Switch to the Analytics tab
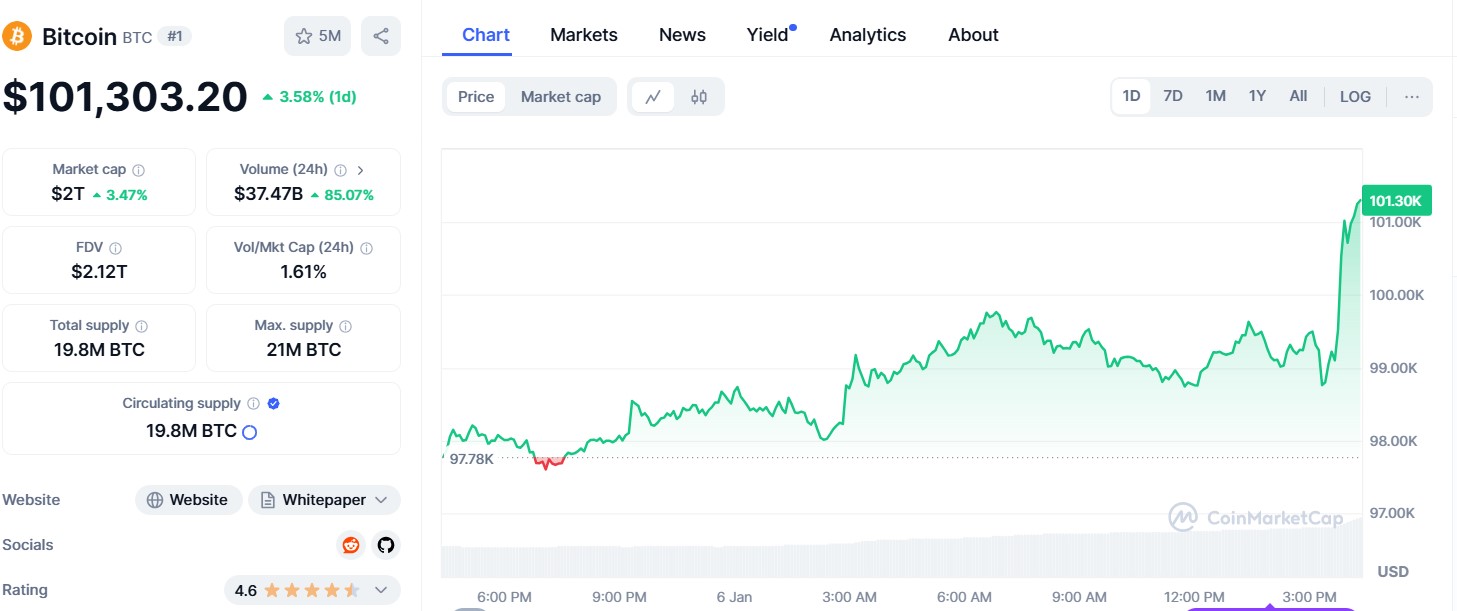 coord(868,35)
